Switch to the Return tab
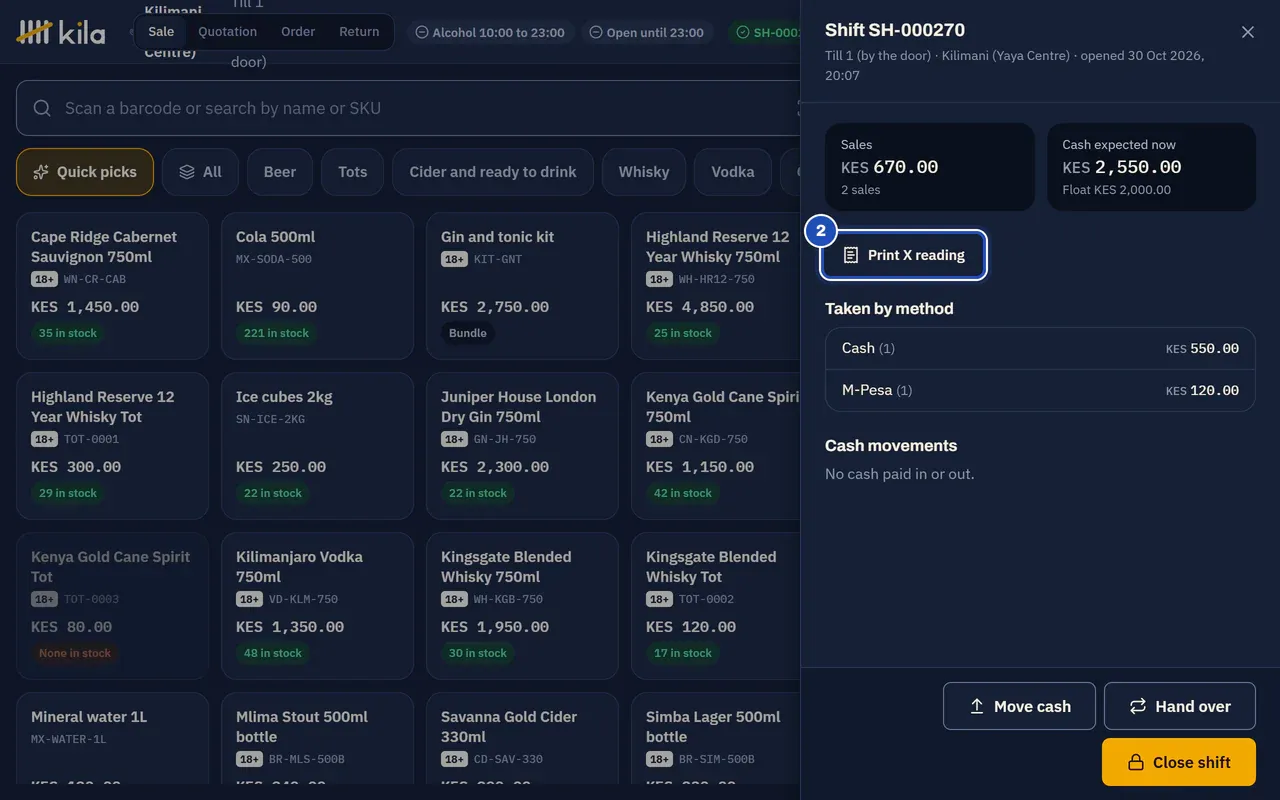Image resolution: width=1280 pixels, height=800 pixels. coord(359,32)
